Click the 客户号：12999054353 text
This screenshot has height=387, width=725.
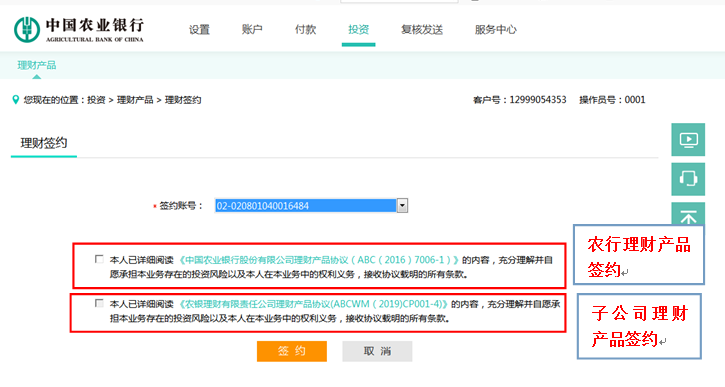coord(520,100)
